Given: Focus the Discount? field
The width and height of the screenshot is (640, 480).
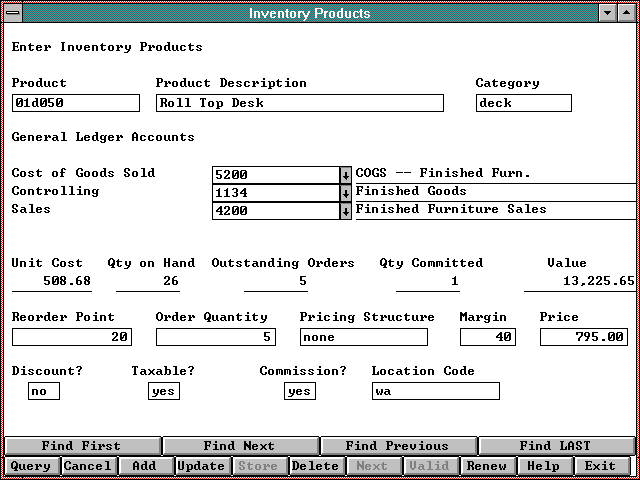Looking at the screenshot, I should (43, 391).
